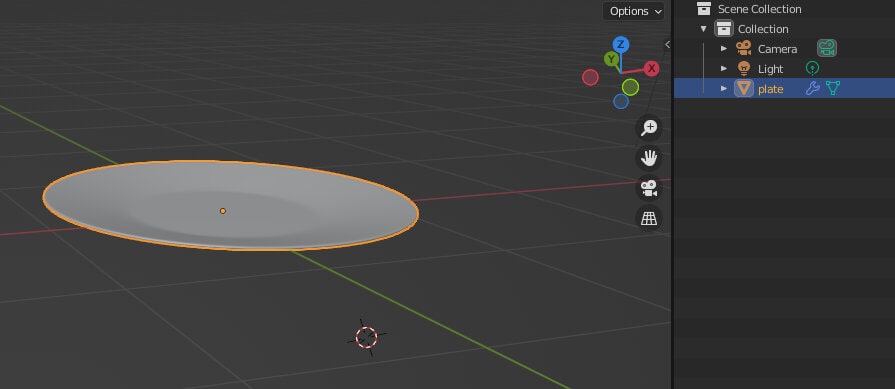Select the Camera object in outliner

777,49
